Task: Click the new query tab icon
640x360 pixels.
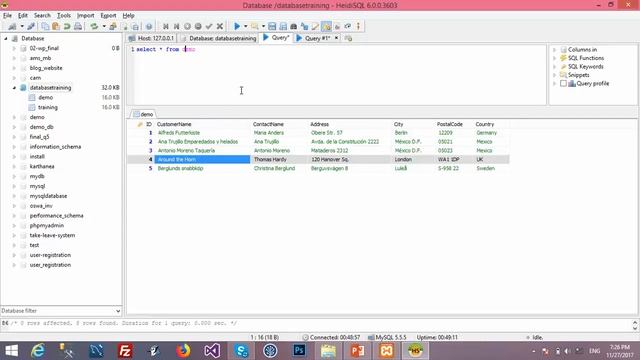Action: point(348,38)
